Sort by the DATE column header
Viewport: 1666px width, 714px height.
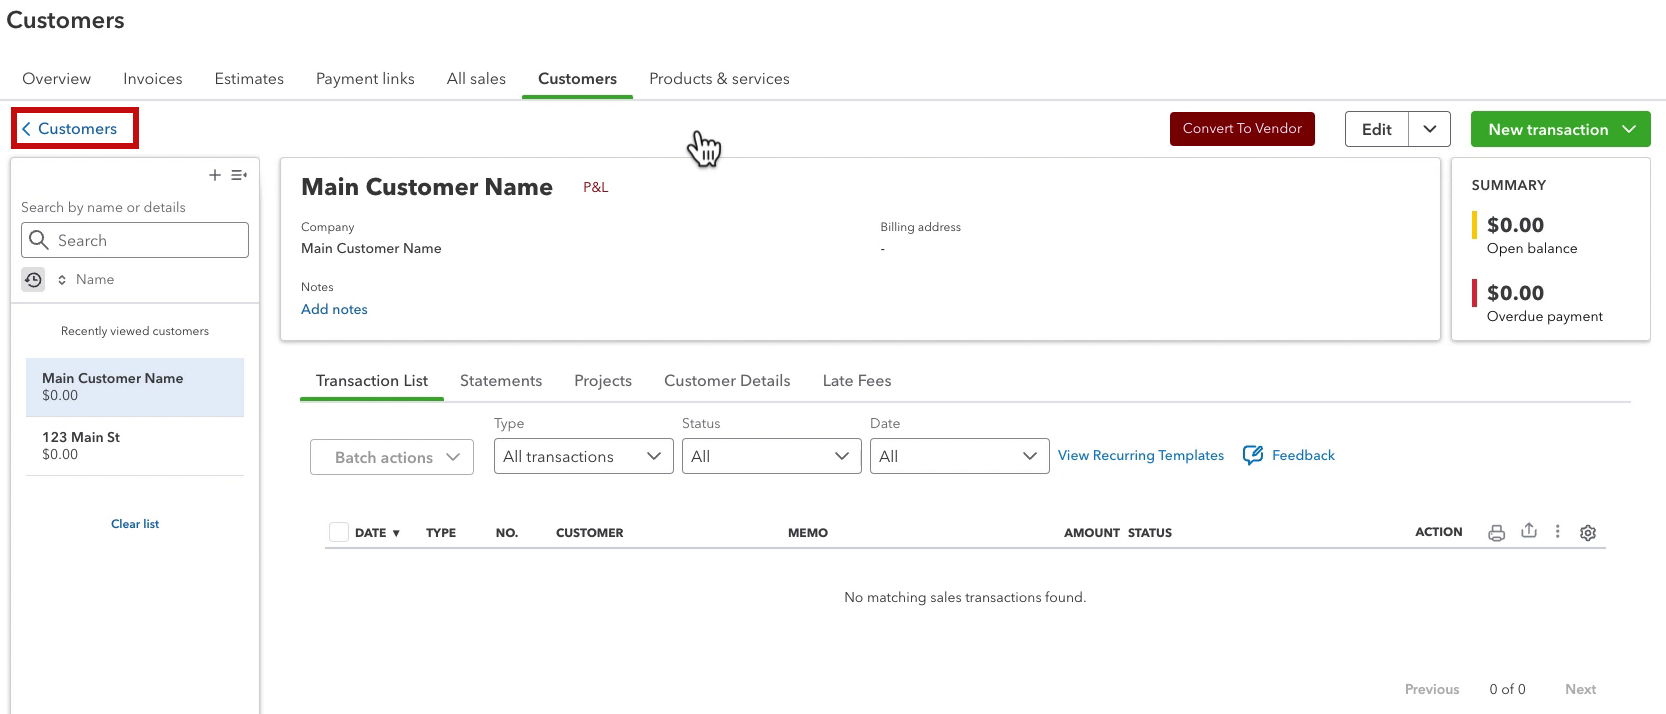click(x=377, y=533)
